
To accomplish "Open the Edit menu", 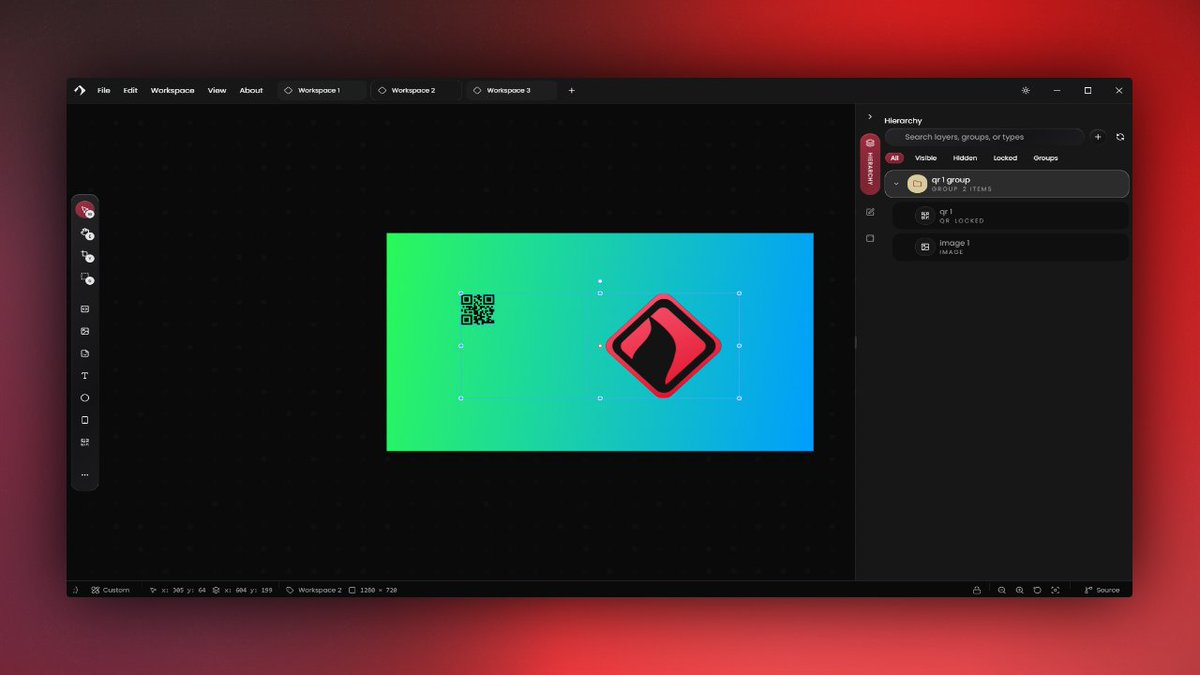I will tap(131, 90).
